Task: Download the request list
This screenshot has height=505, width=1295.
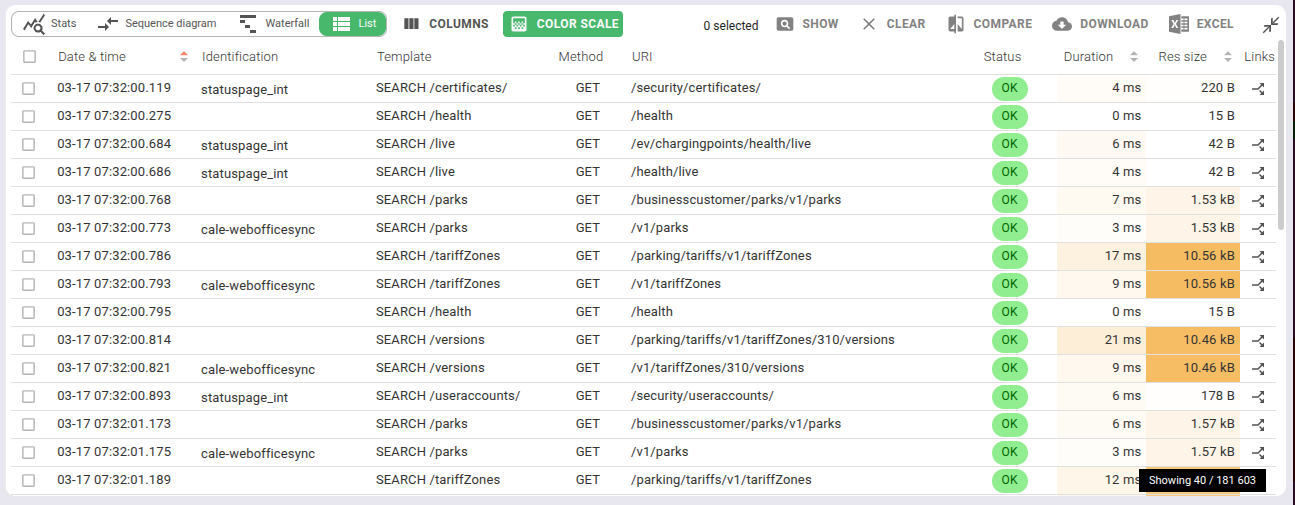Action: click(1100, 24)
